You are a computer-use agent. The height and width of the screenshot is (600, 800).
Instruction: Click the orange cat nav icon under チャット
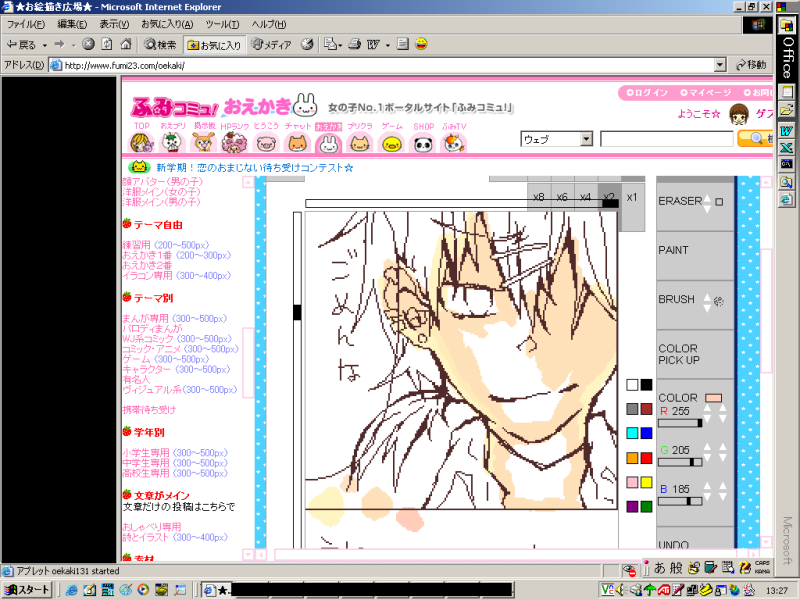[297, 143]
